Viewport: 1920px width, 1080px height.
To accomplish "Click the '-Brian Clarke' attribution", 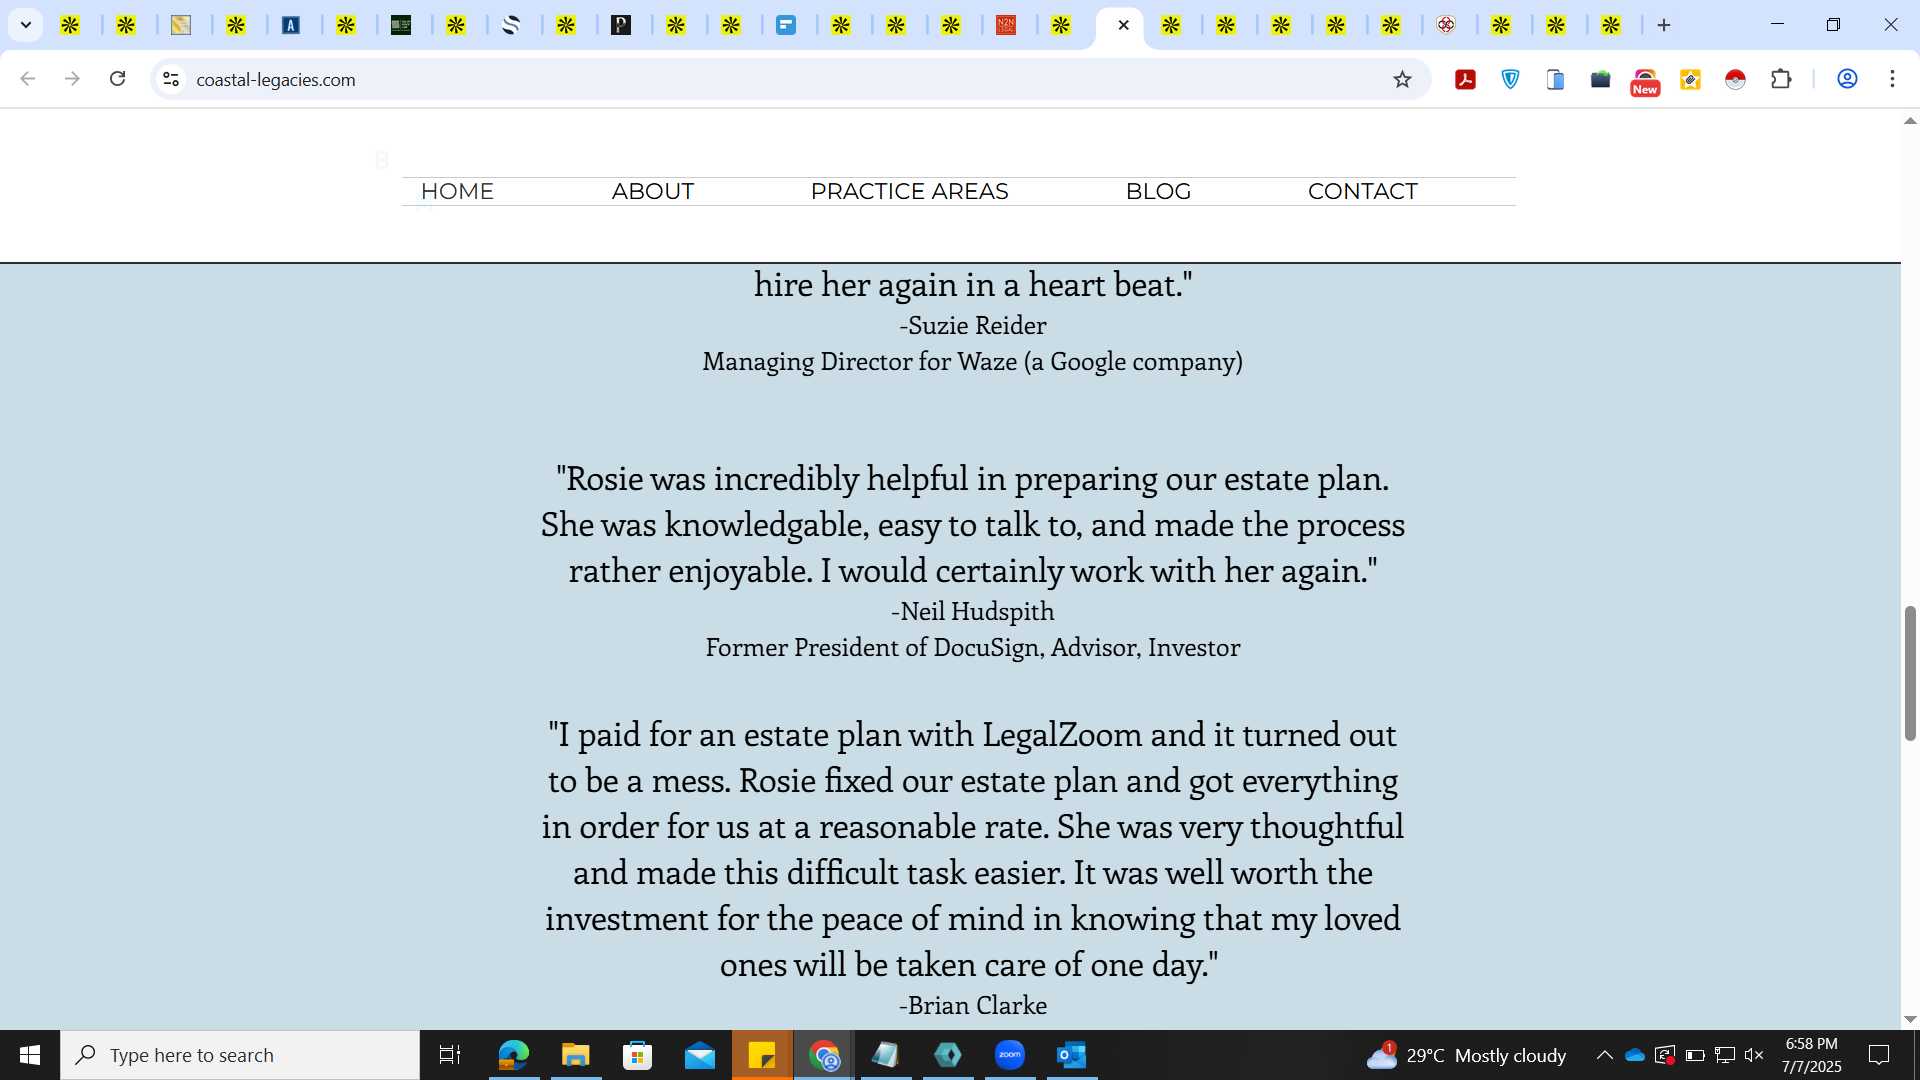I will pos(973,1005).
